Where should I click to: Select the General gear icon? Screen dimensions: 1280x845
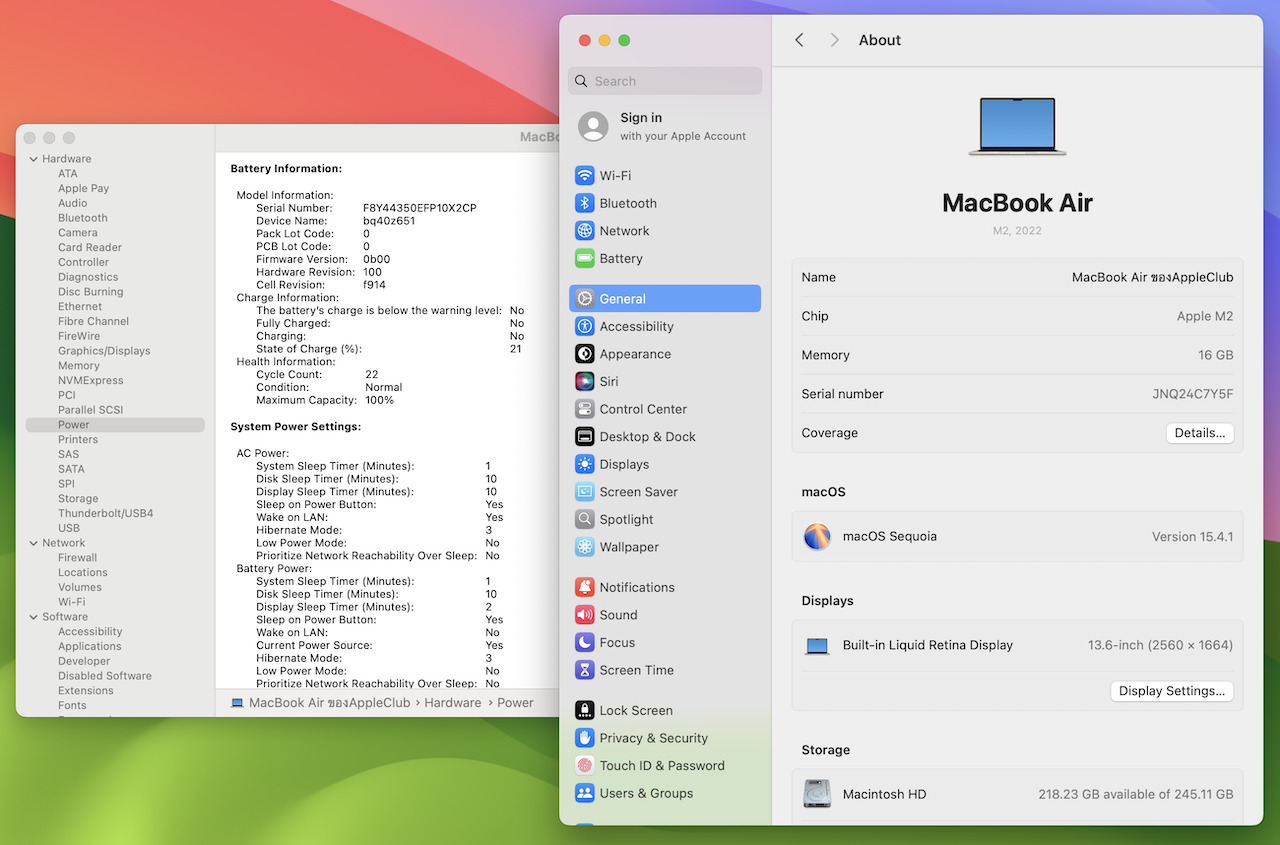[x=585, y=299]
